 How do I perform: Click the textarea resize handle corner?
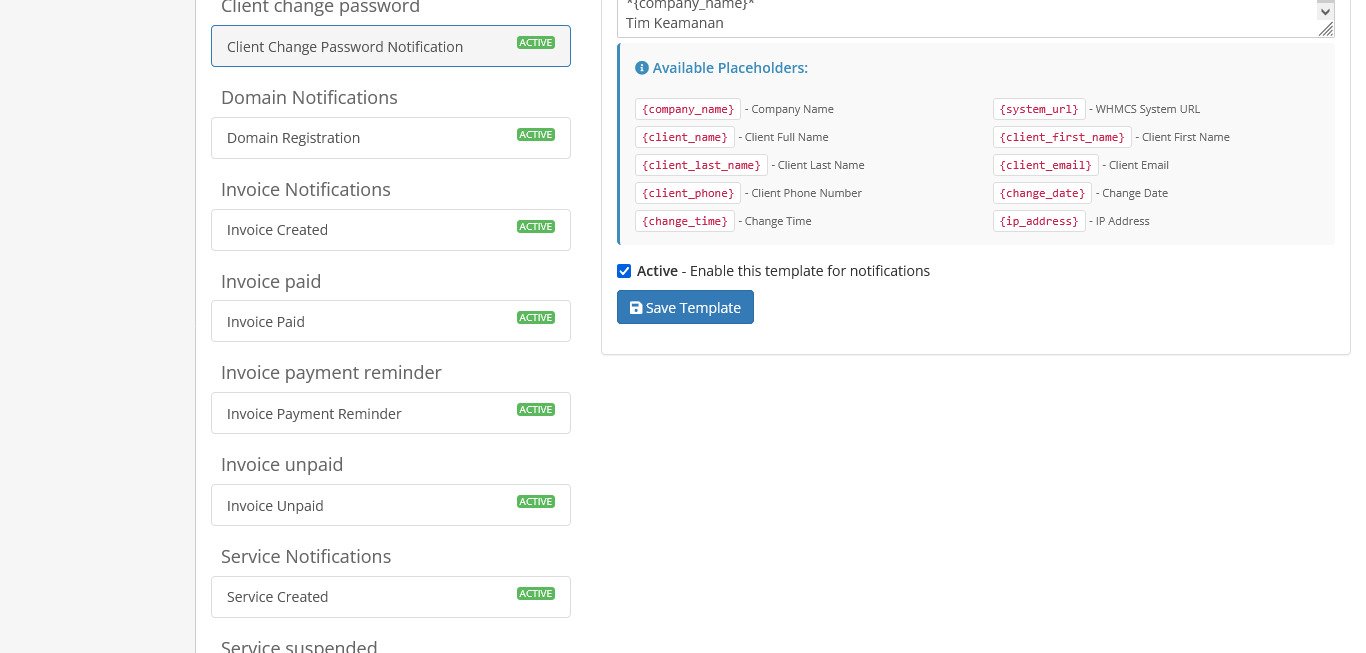[1326, 30]
